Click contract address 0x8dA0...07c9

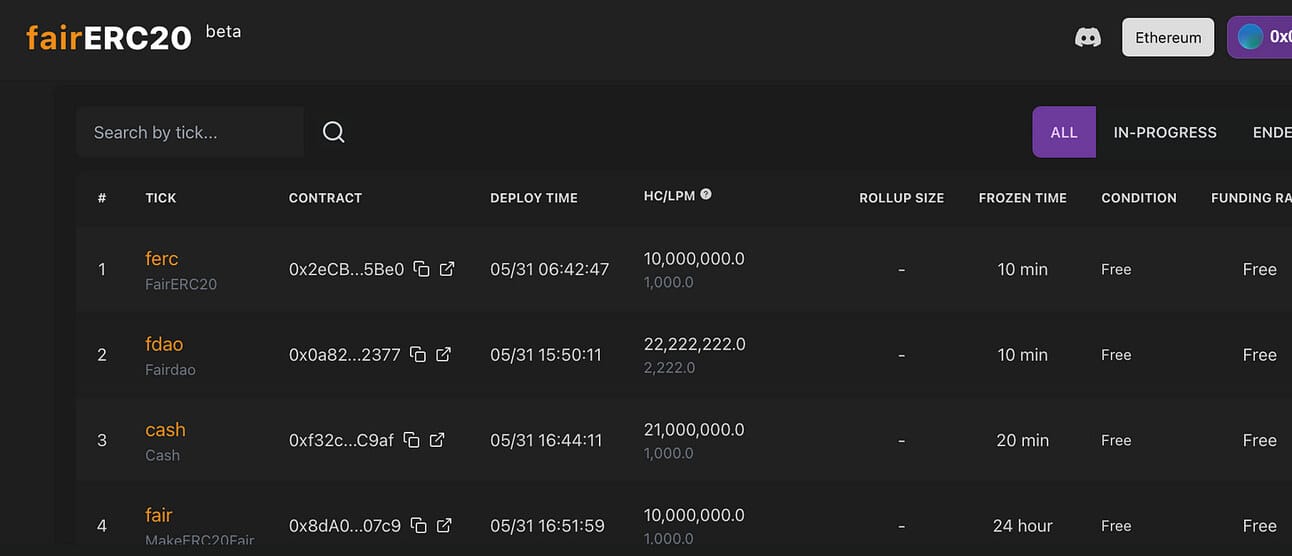coord(345,525)
